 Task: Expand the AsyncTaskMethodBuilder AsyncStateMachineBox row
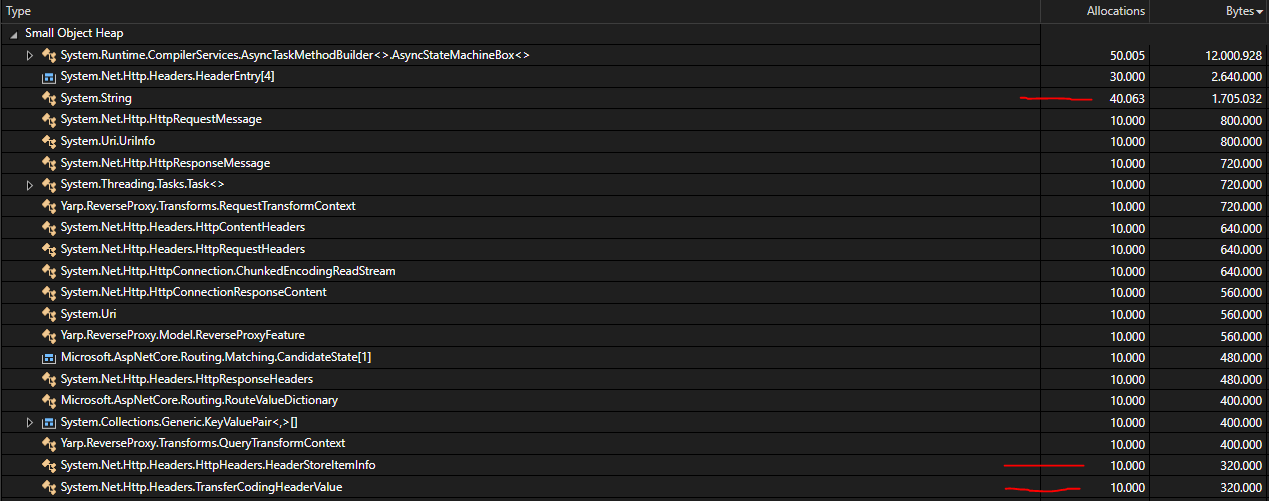(30, 55)
